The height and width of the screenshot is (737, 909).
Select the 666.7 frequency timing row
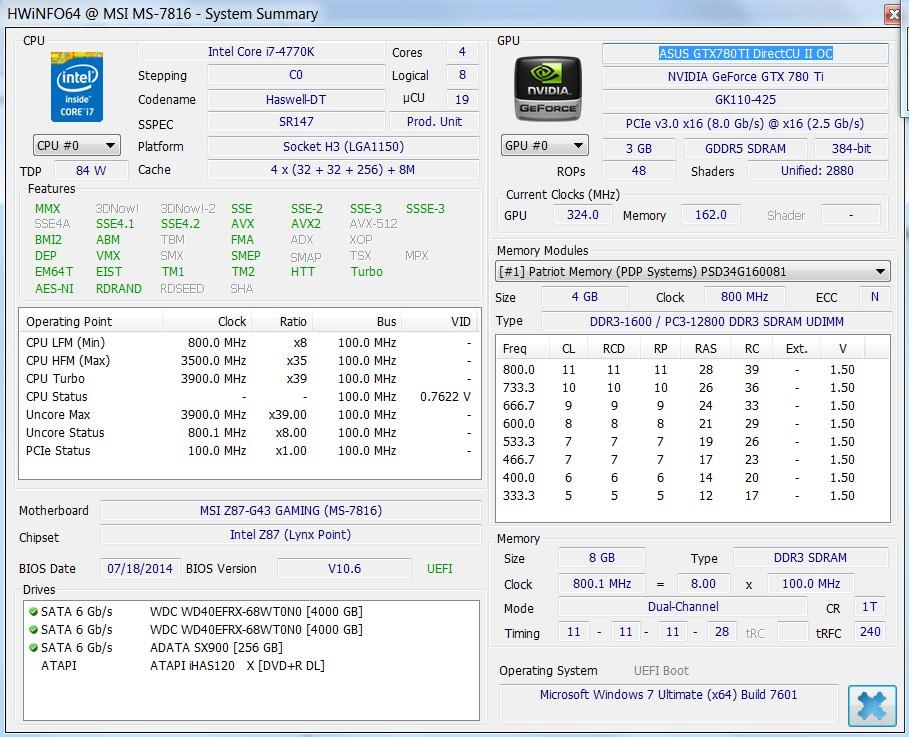[x=692, y=405]
